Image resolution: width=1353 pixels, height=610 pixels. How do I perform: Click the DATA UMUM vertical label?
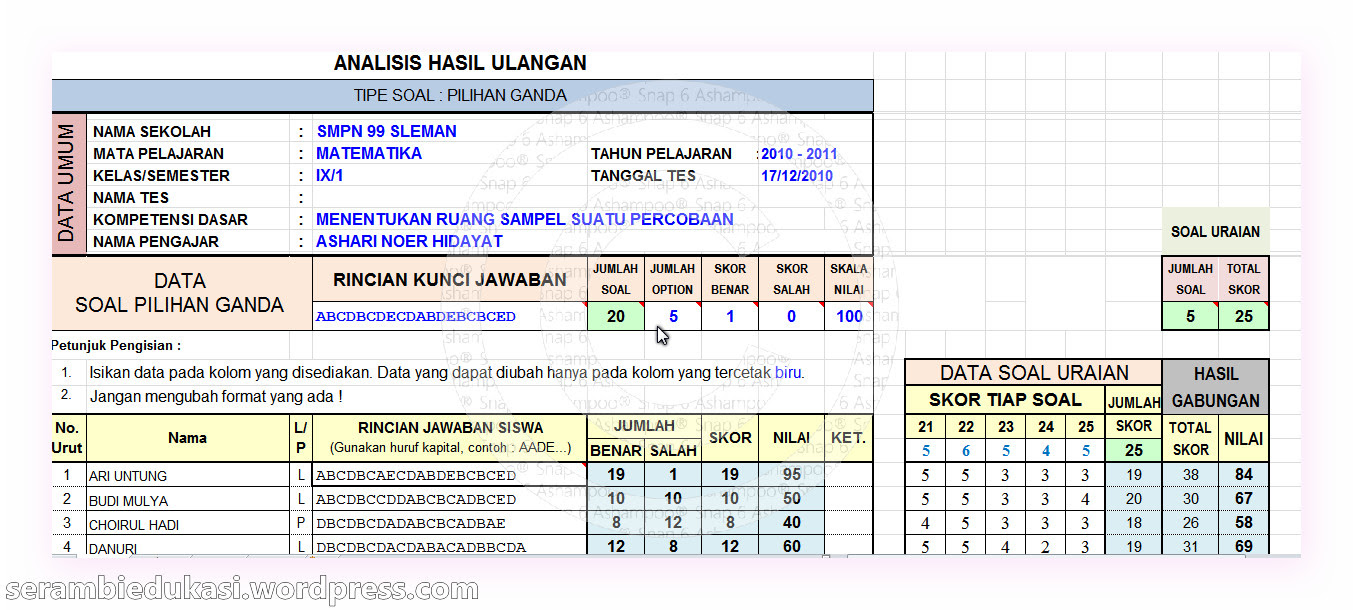(68, 184)
